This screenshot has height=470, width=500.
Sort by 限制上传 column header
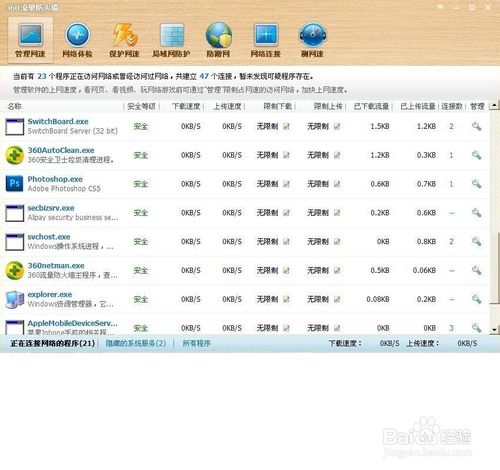tap(328, 106)
